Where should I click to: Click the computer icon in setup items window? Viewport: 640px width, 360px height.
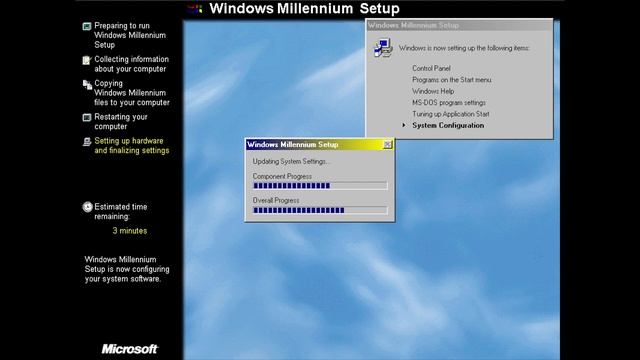[x=383, y=48]
